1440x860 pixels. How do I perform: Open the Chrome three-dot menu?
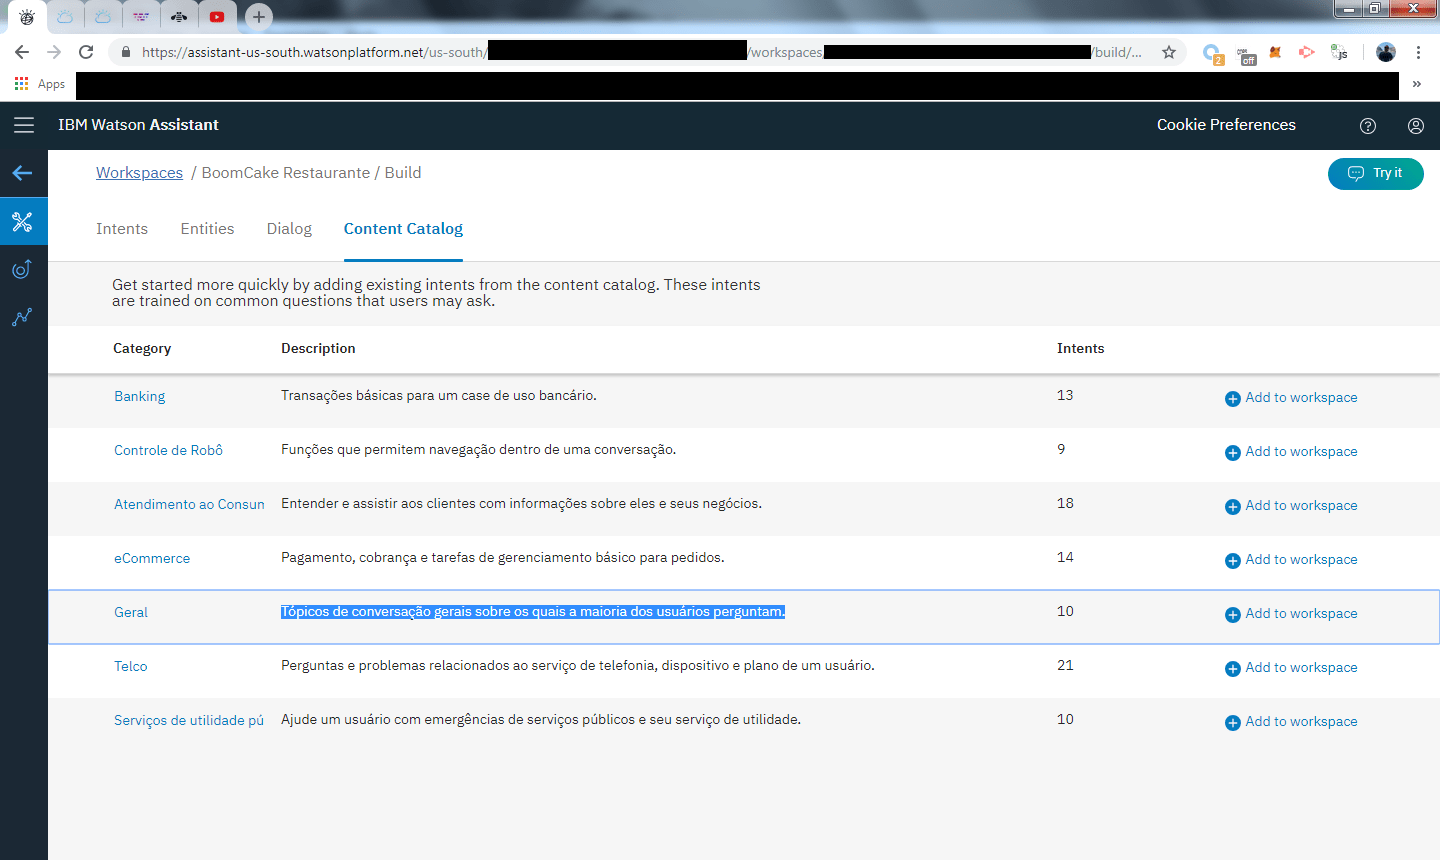tap(1418, 52)
